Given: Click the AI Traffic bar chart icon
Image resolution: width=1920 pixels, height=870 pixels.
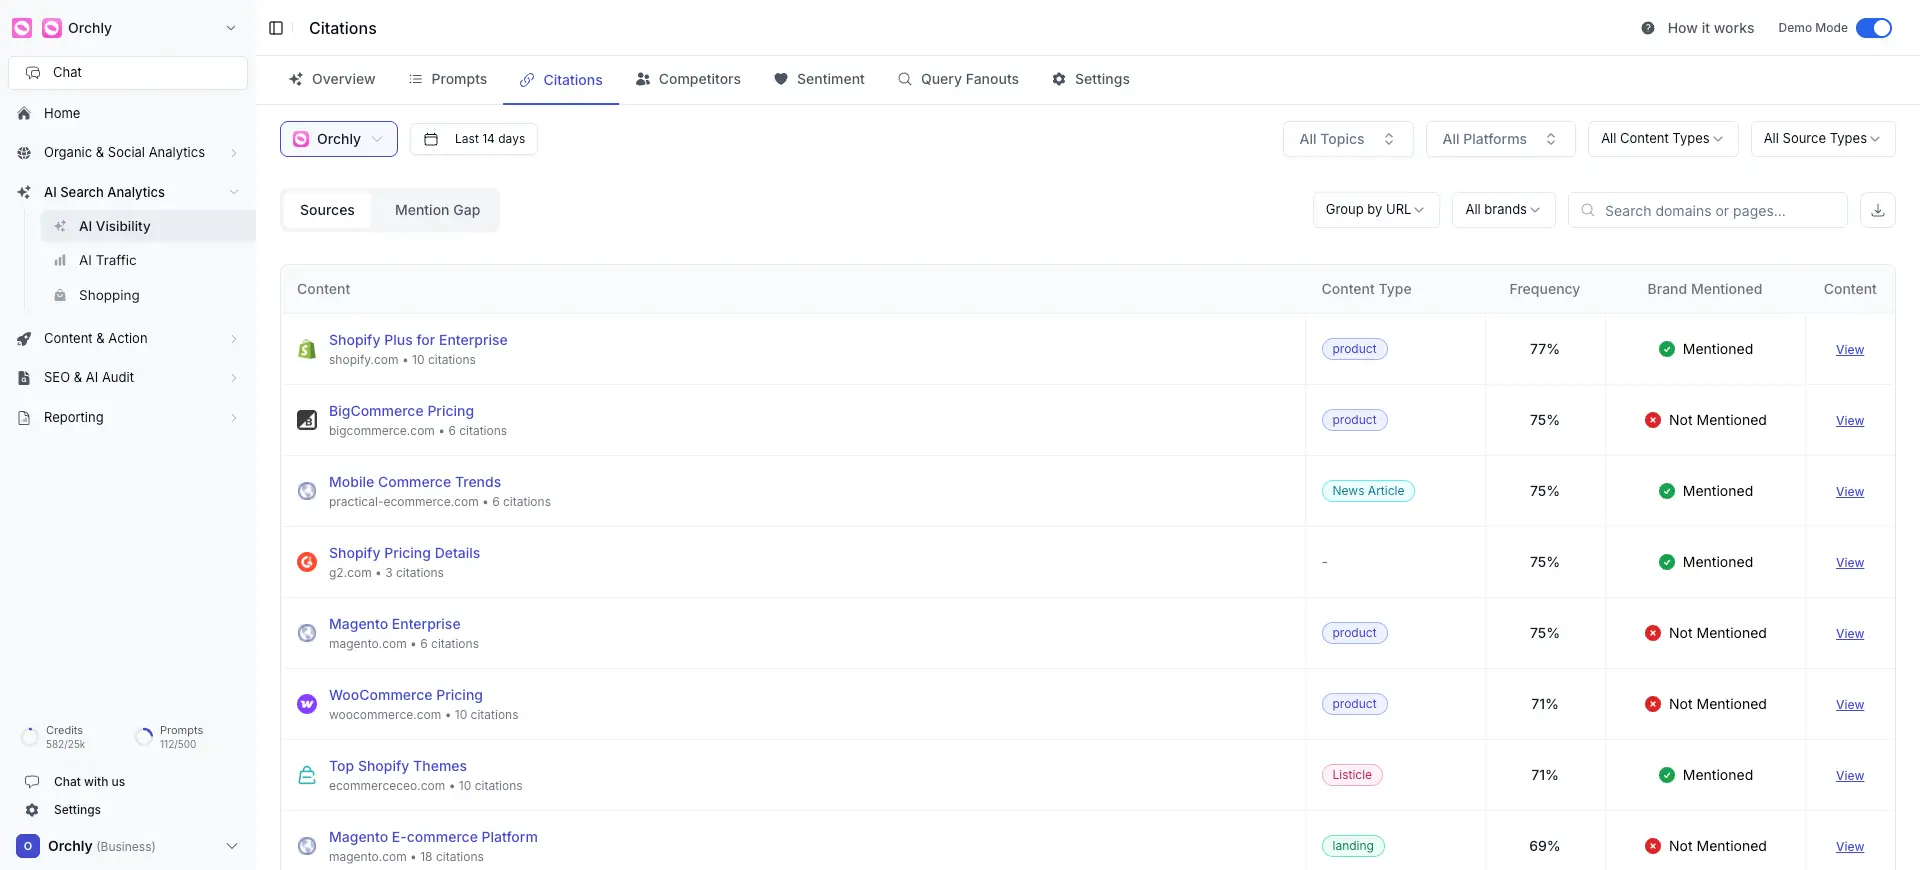Looking at the screenshot, I should click(x=60, y=261).
